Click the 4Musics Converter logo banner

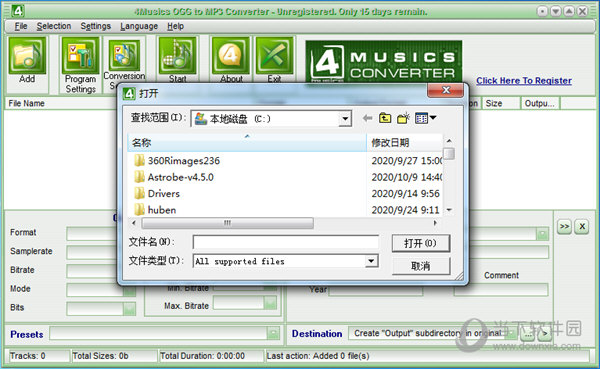click(x=383, y=62)
